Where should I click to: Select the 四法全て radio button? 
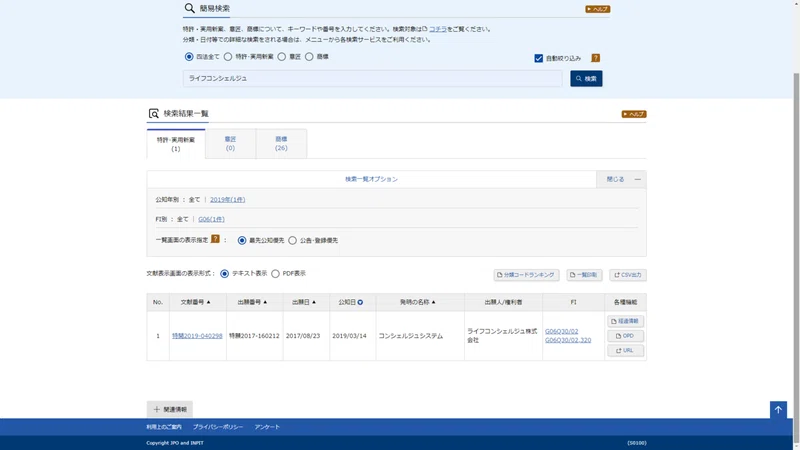click(189, 57)
